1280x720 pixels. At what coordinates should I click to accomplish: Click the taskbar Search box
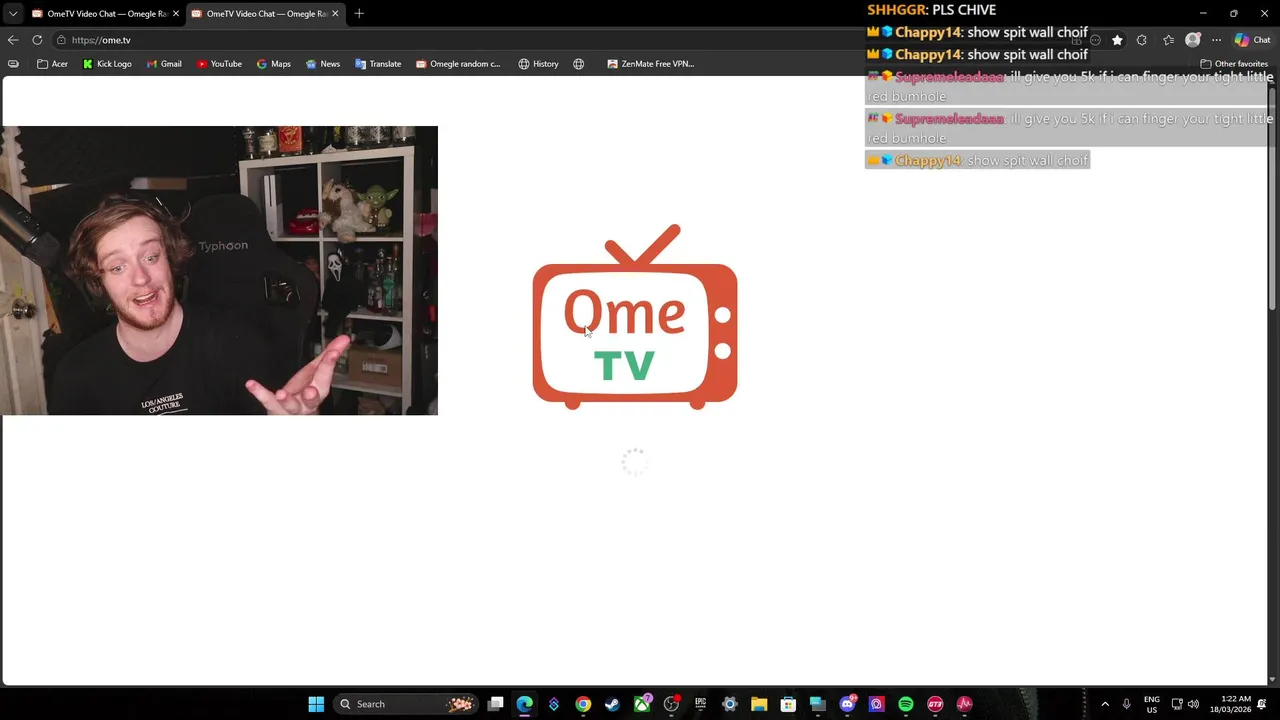tap(405, 704)
